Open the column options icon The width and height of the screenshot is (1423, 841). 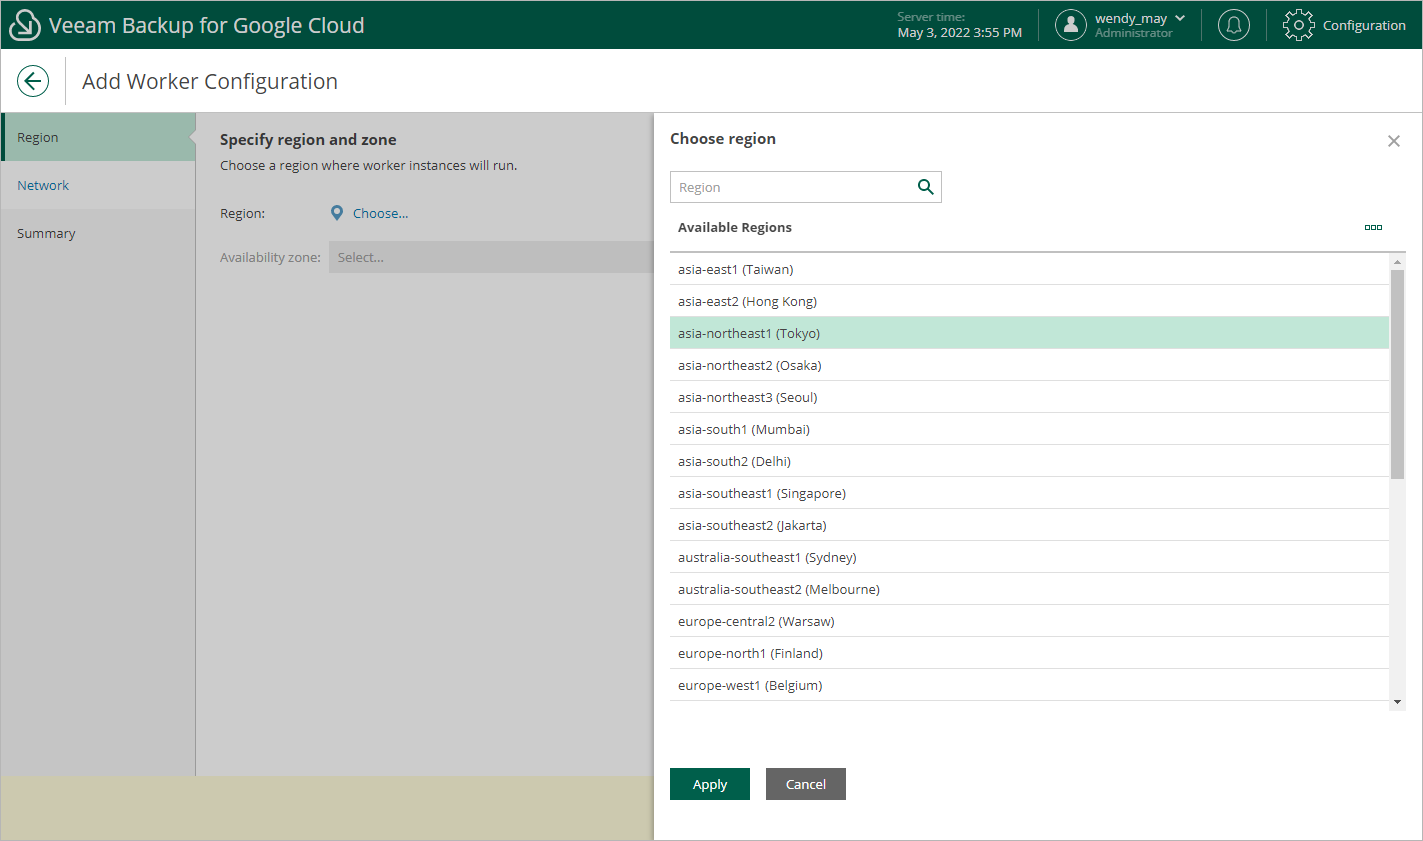tap(1373, 227)
